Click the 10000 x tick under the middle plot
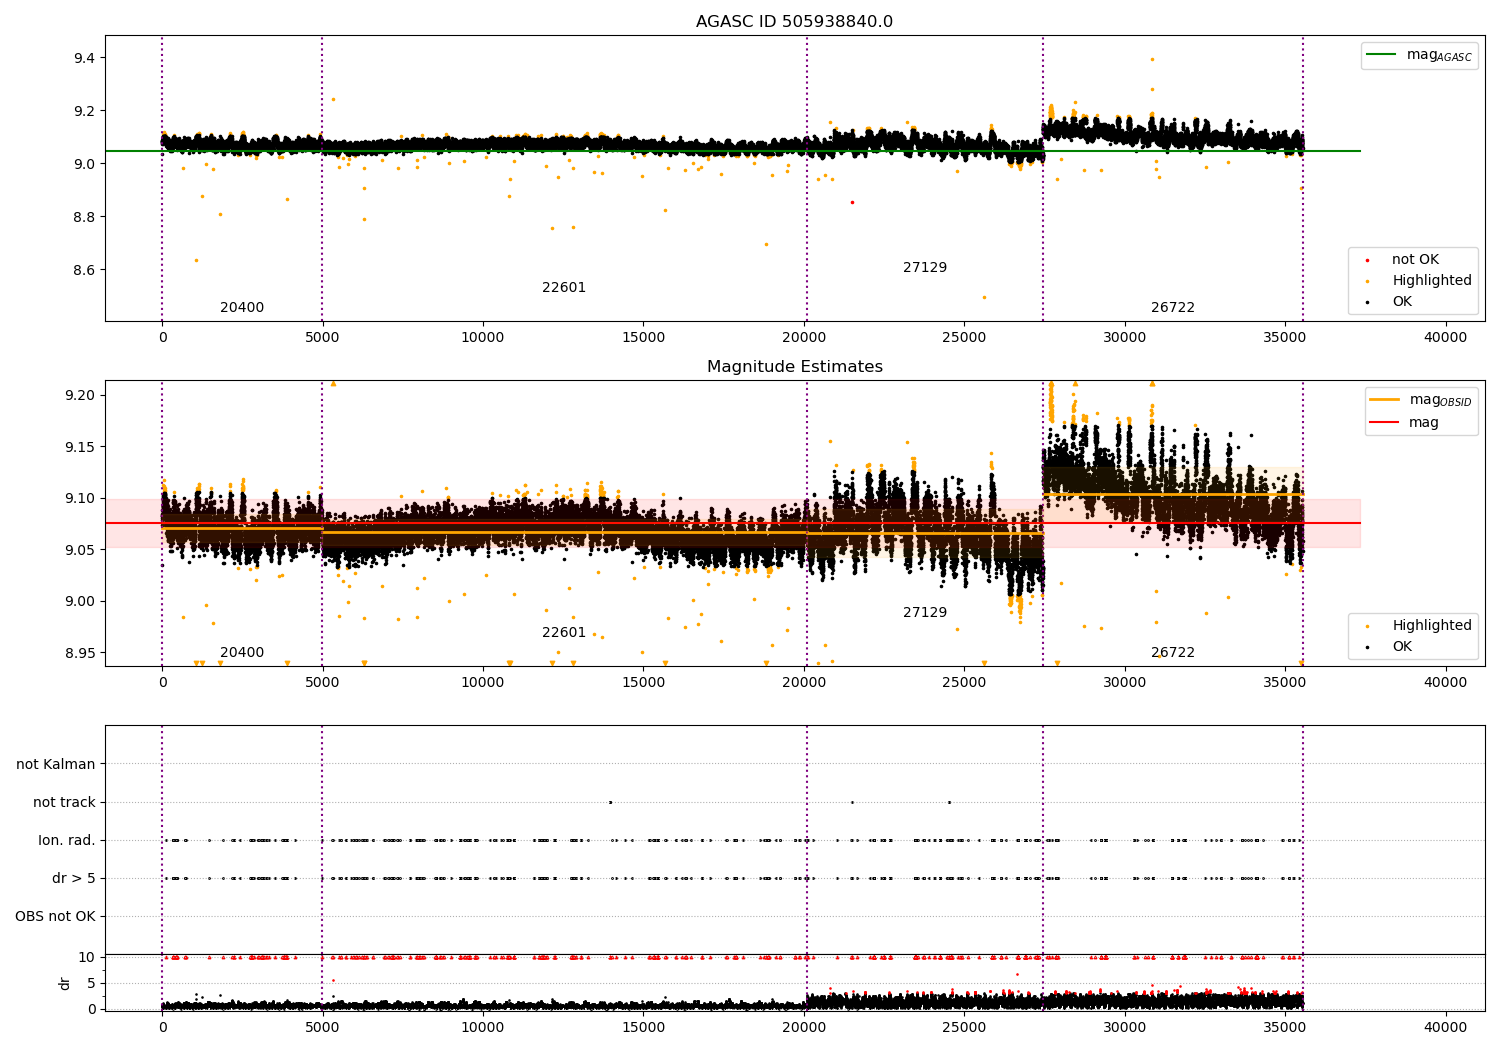Screen dimensions: 1500x1050 pyautogui.click(x=483, y=683)
